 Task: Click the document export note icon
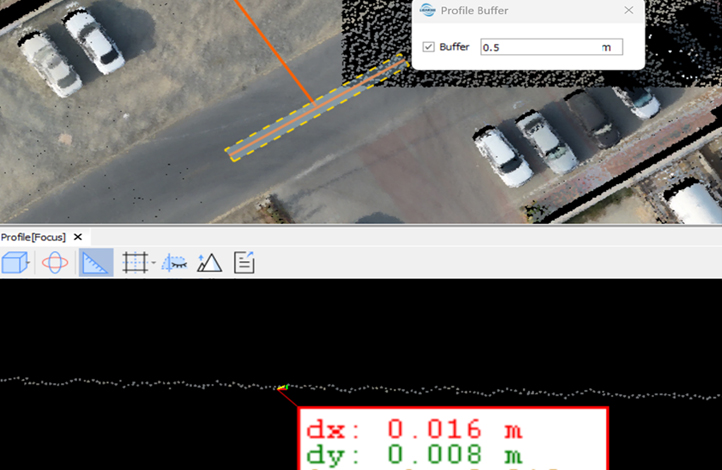[x=244, y=263]
